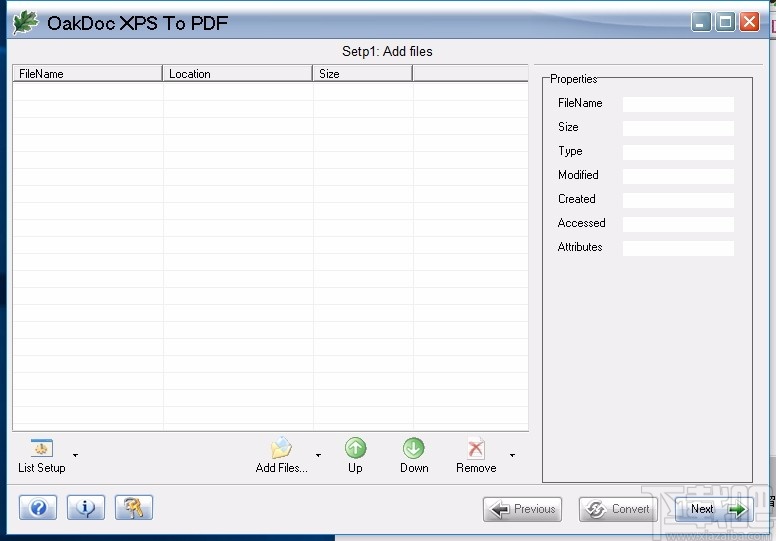
Task: Move file down with the Down arrow
Action: 414,455
